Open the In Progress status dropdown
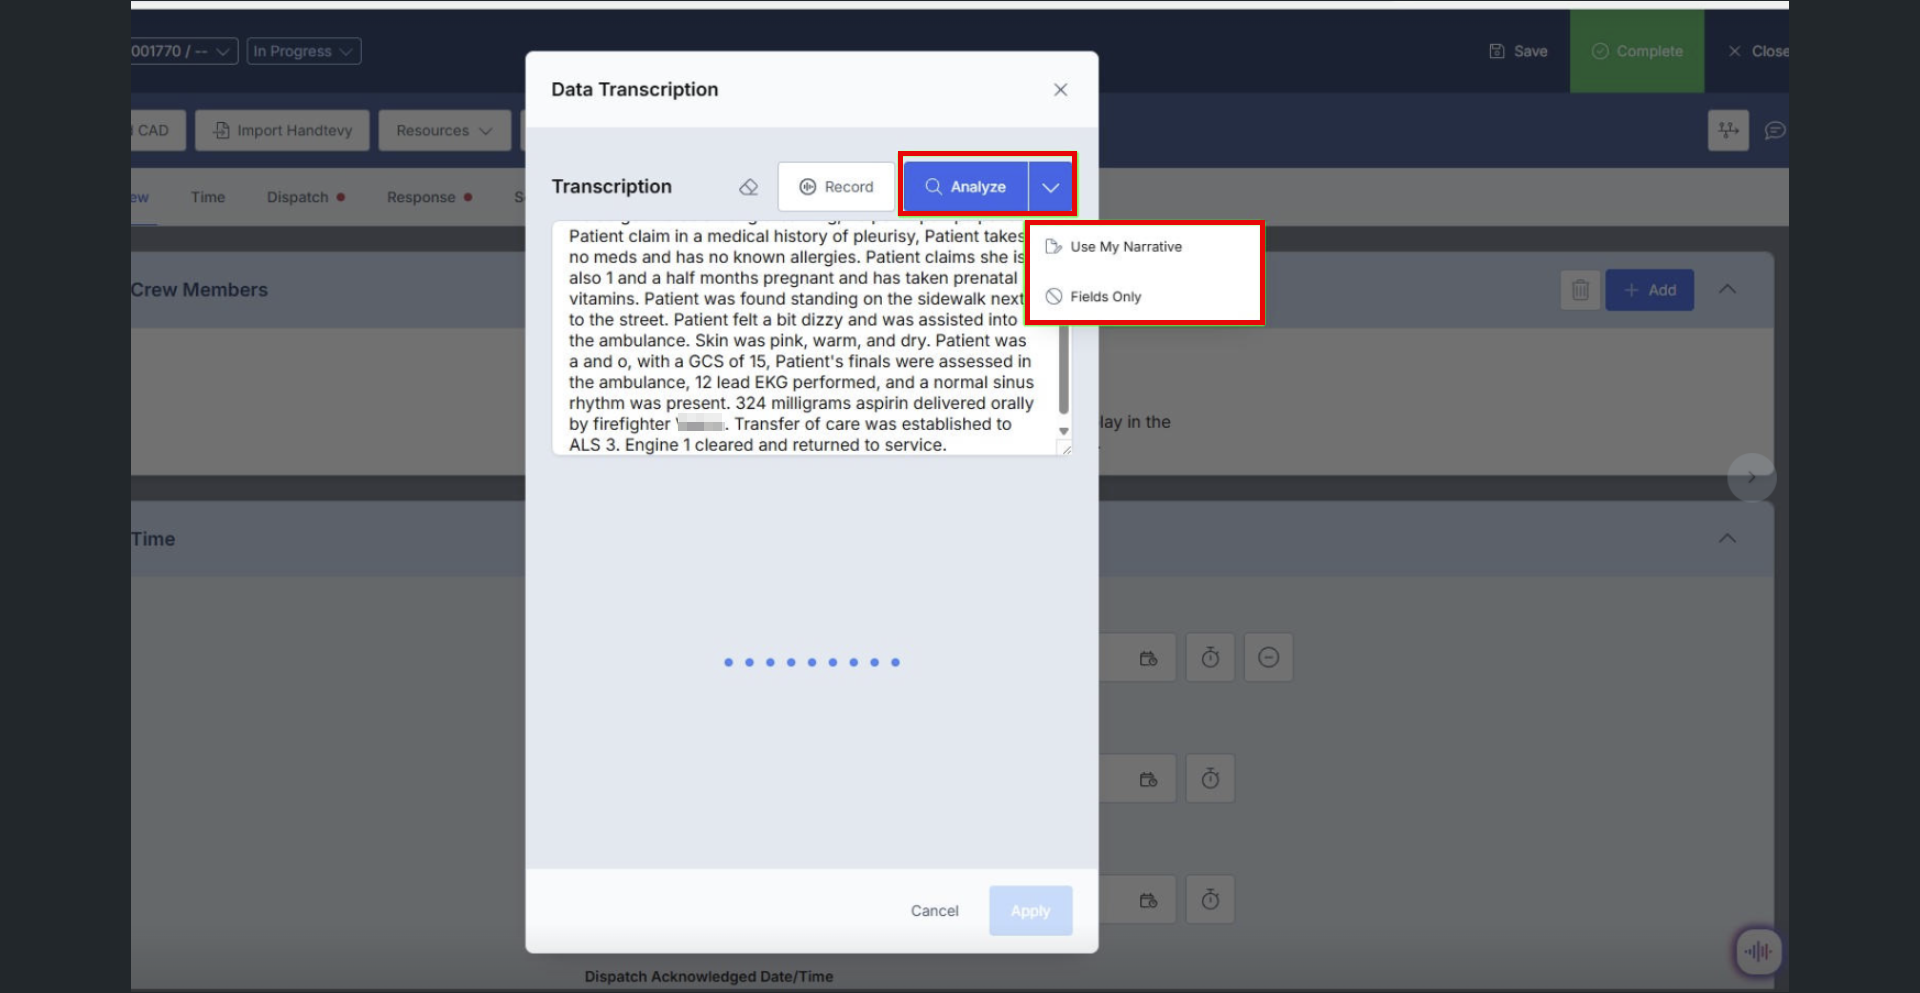Screen dimensions: 1920x993 coord(303,51)
